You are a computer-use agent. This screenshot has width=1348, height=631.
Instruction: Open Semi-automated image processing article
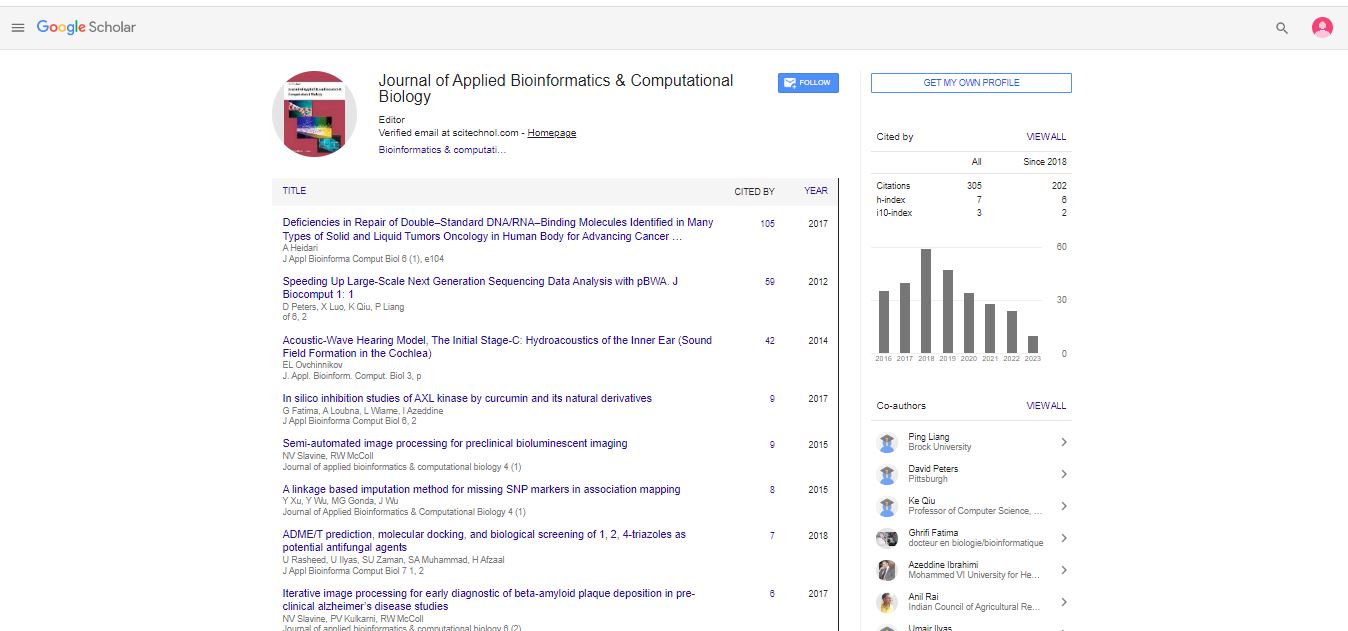(455, 443)
